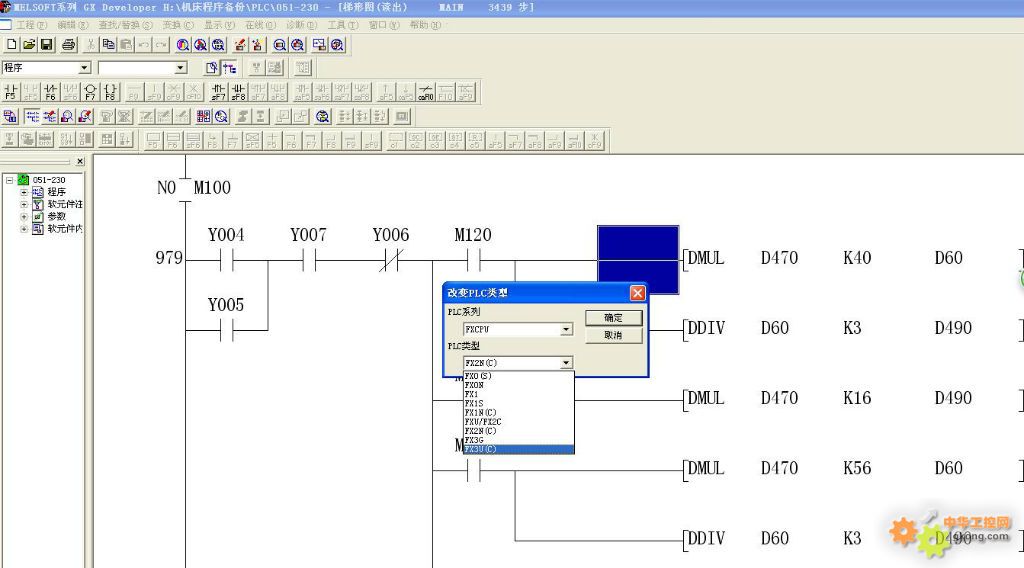Click the Y005 parallel contact
Image resolution: width=1024 pixels, height=568 pixels.
[226, 330]
